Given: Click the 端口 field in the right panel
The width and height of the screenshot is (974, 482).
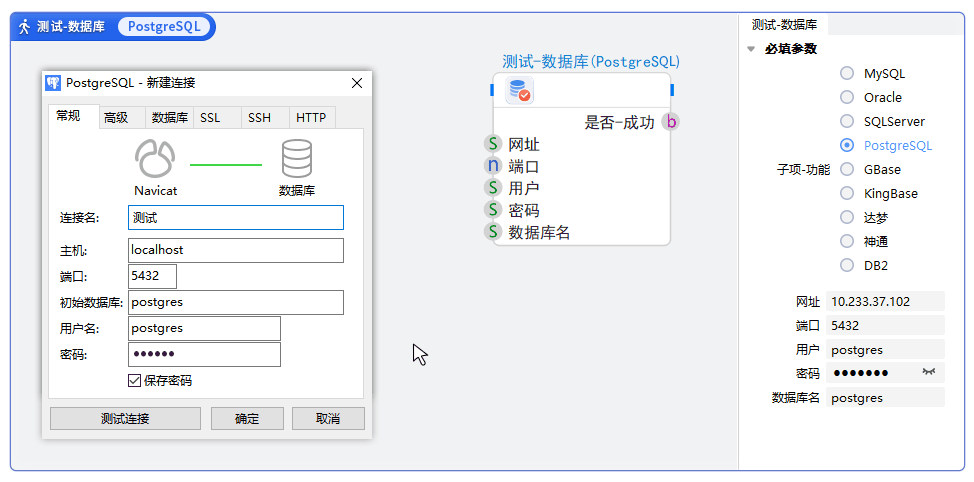Looking at the screenshot, I should (x=885, y=325).
